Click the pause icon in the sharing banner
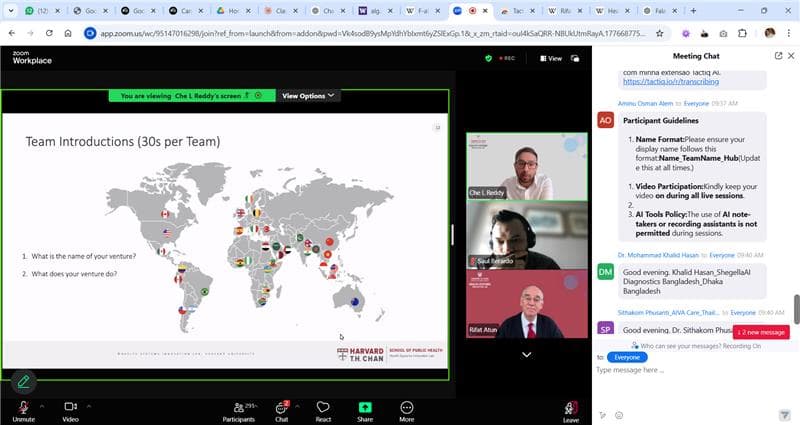The width and height of the screenshot is (800, 425). click(x=258, y=95)
